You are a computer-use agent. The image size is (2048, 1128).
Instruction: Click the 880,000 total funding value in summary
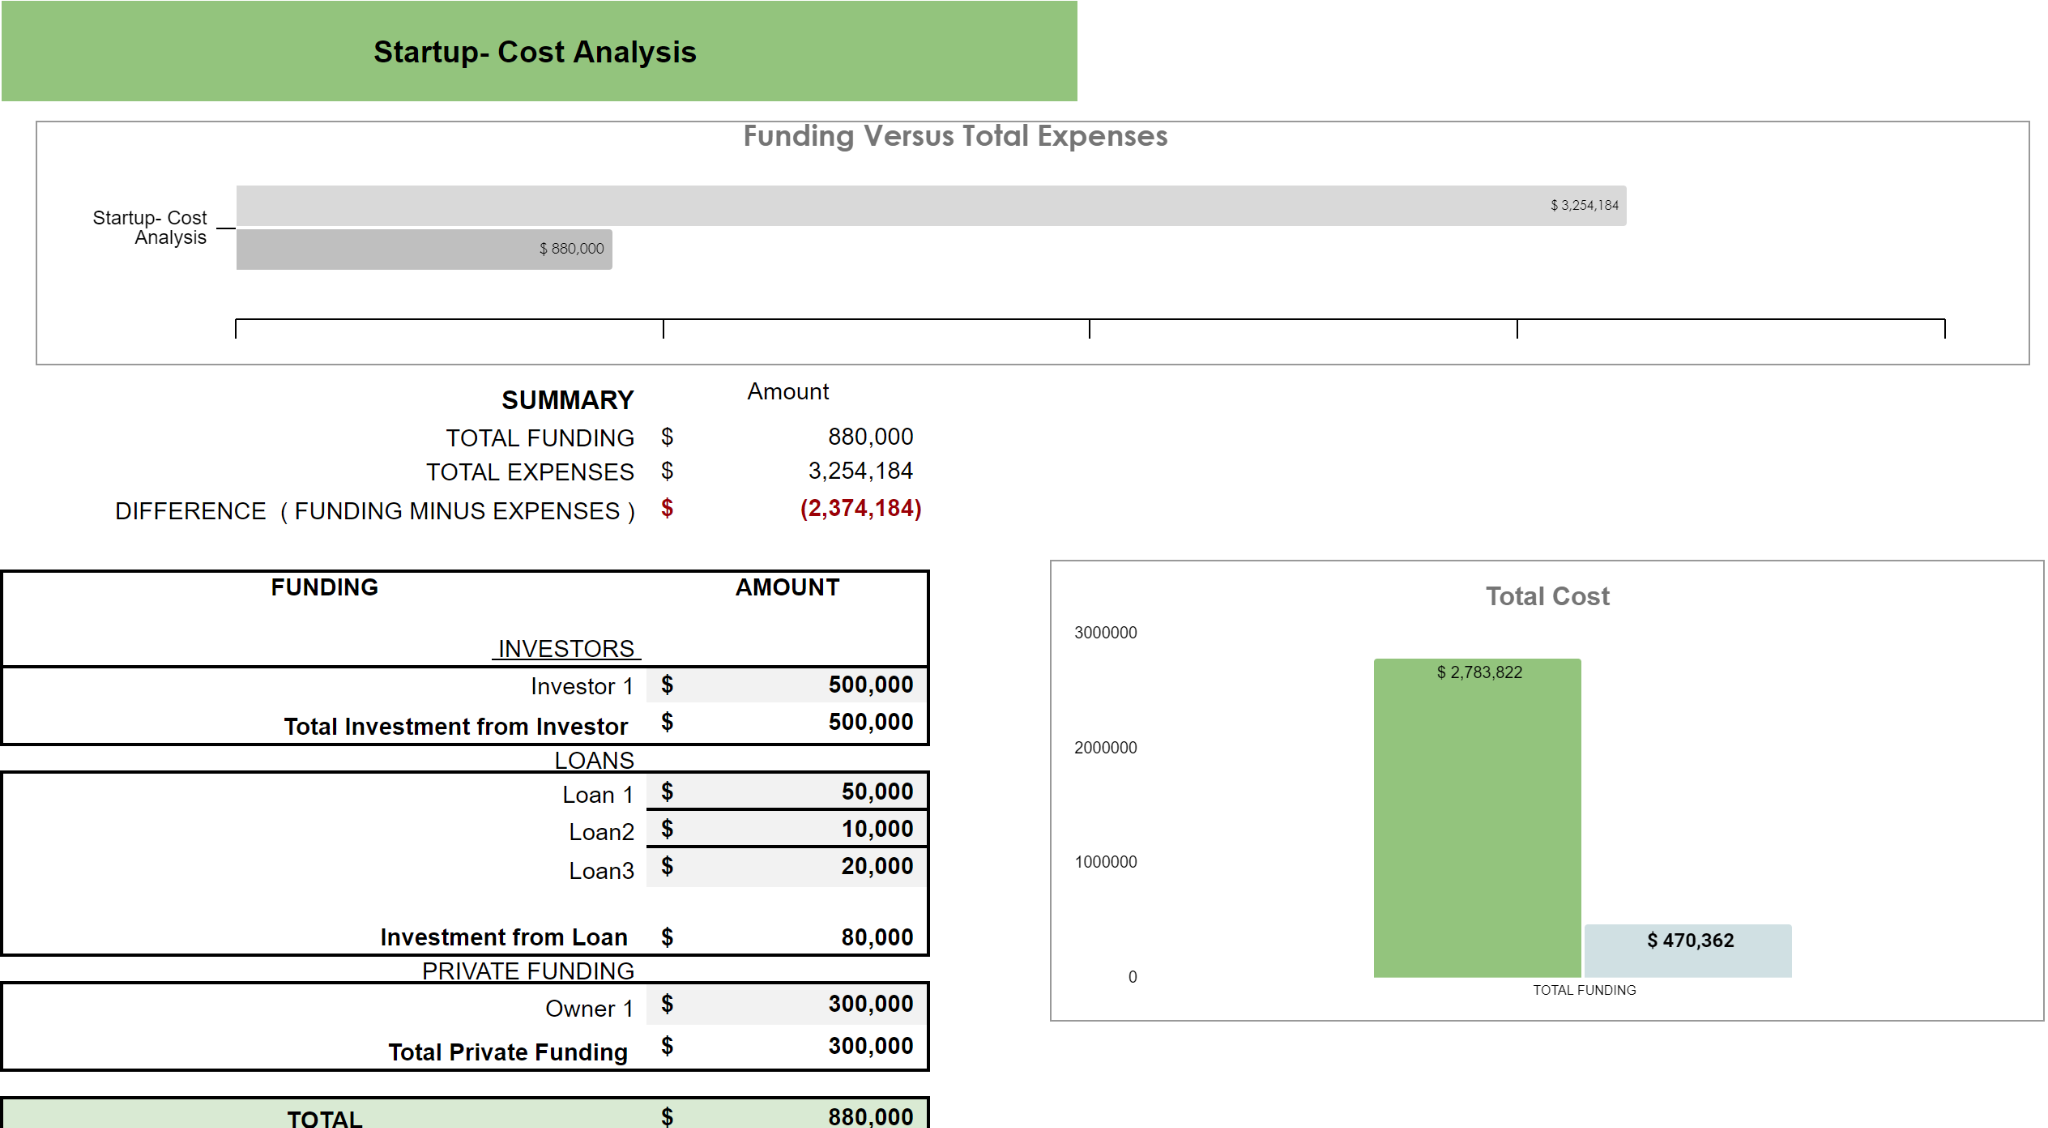click(870, 437)
